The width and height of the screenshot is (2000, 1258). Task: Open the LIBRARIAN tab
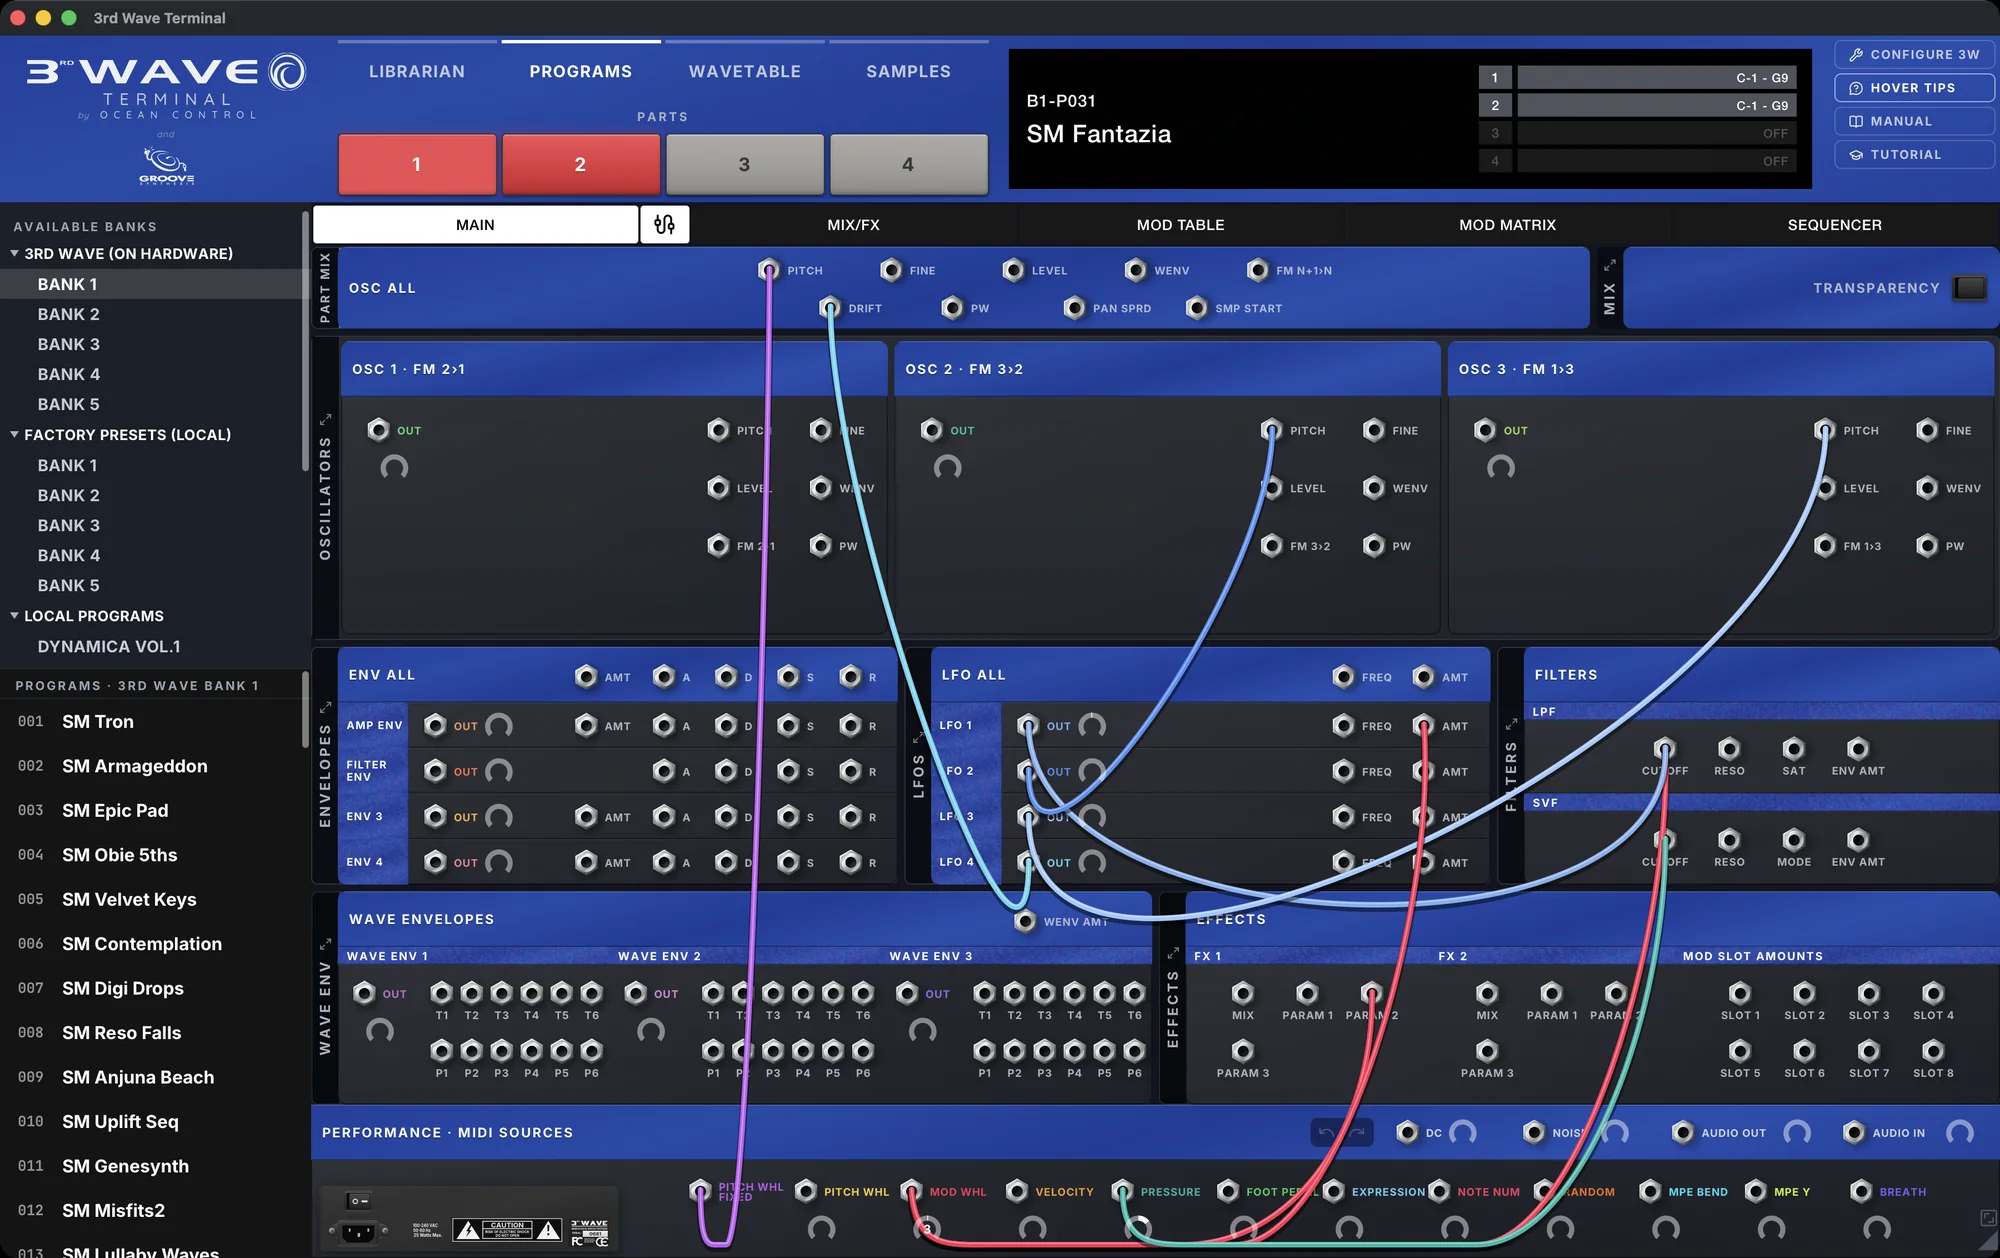[x=417, y=71]
